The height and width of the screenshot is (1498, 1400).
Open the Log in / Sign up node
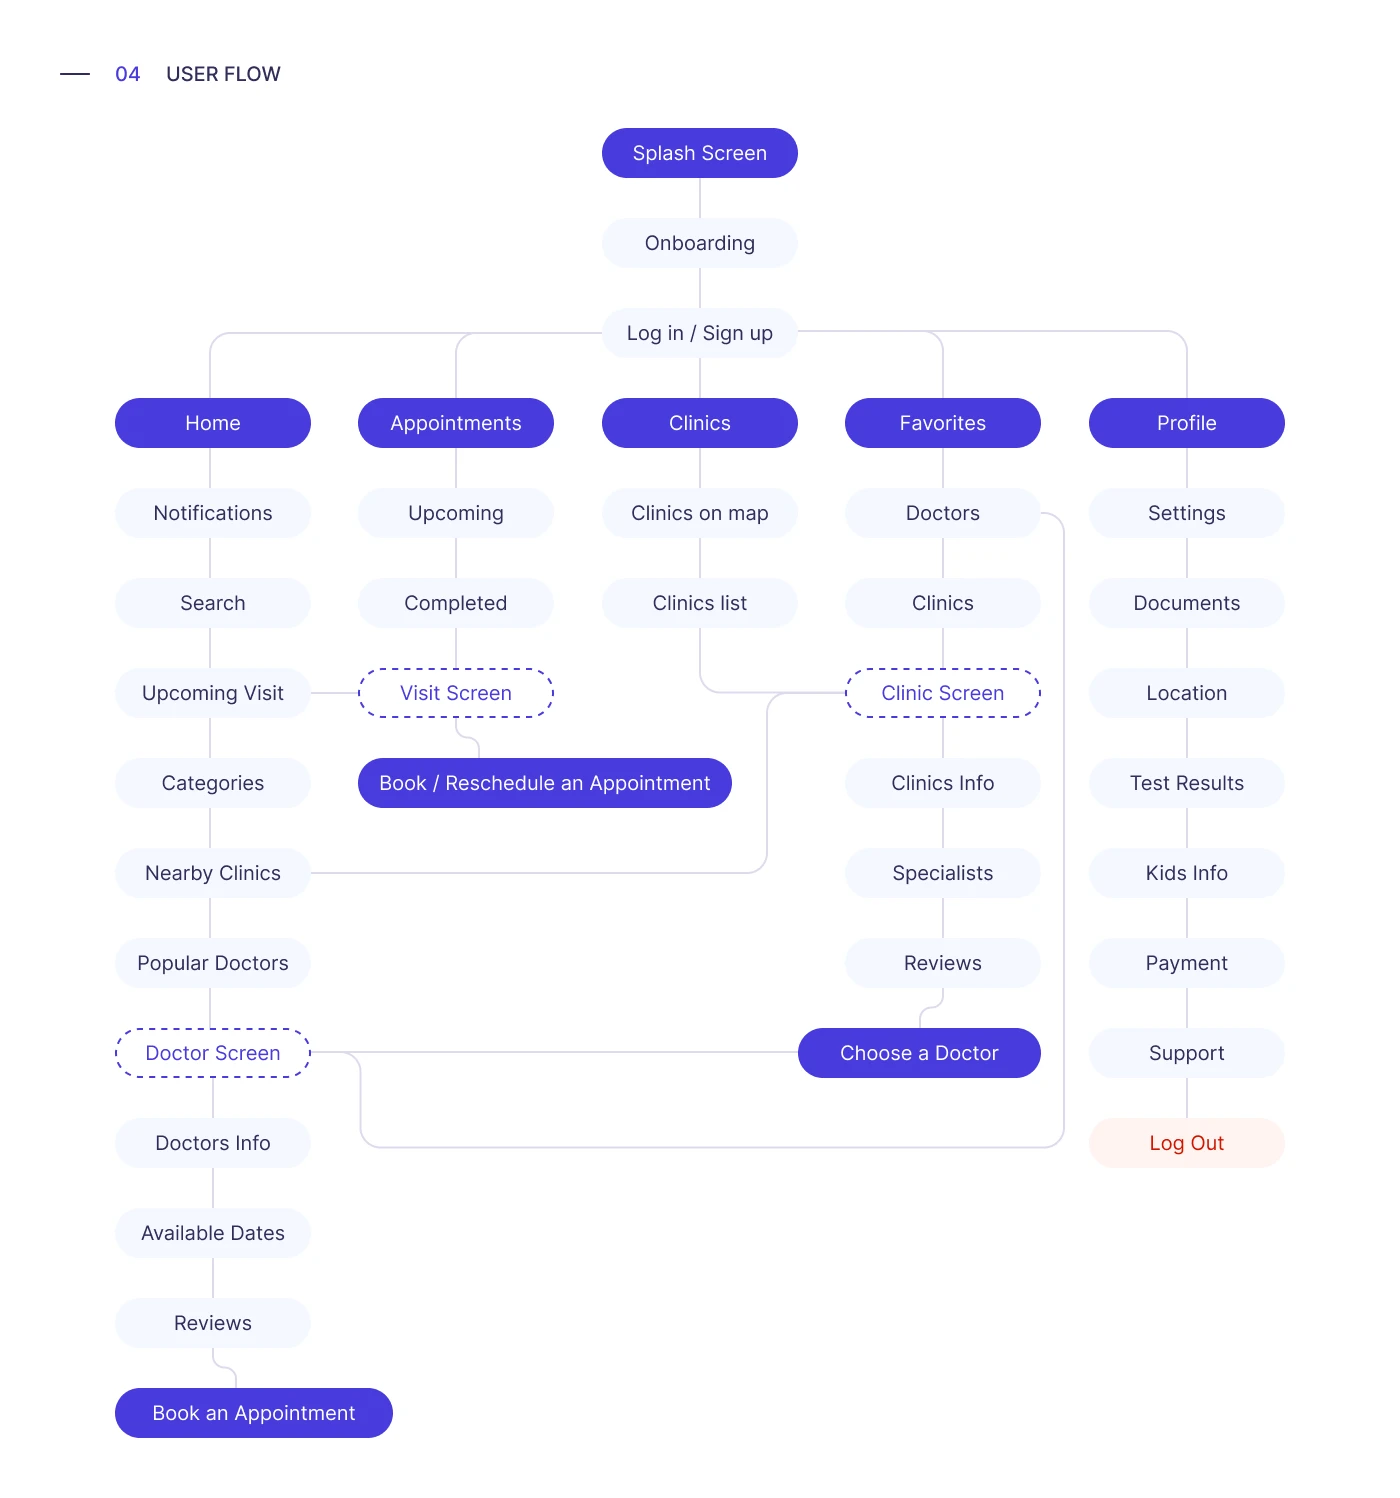click(x=699, y=333)
